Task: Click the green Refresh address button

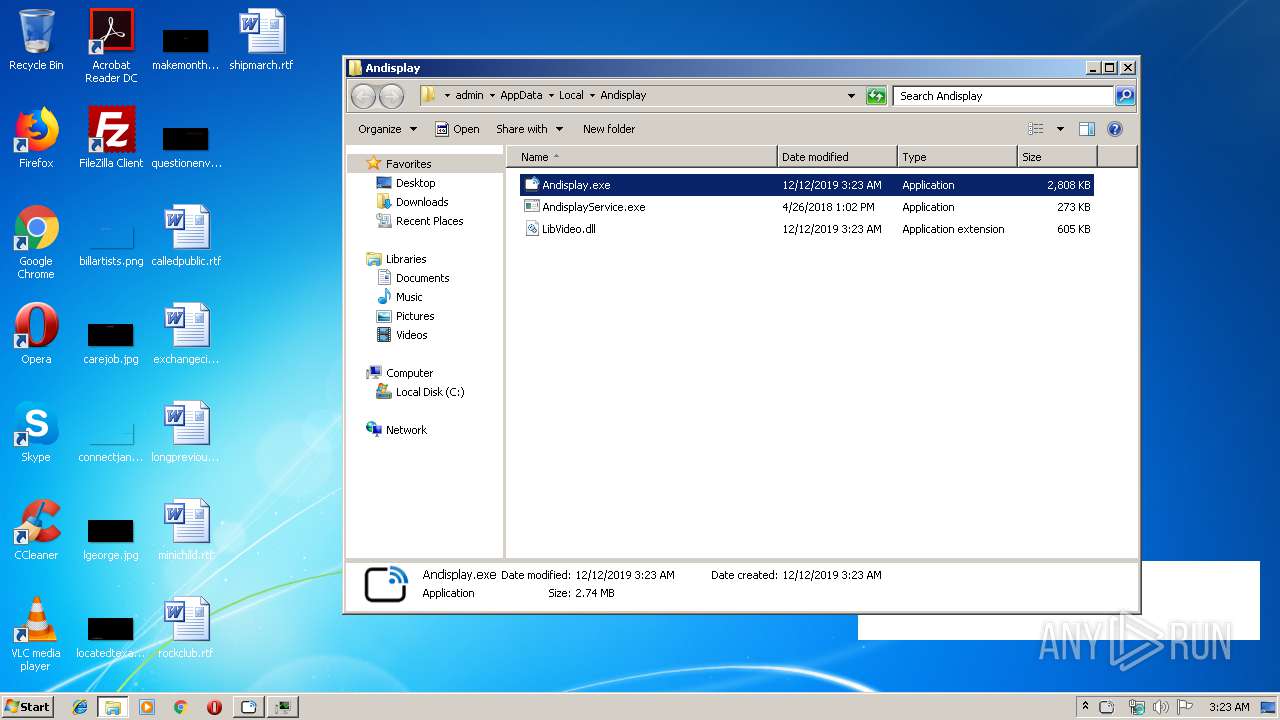Action: [876, 96]
